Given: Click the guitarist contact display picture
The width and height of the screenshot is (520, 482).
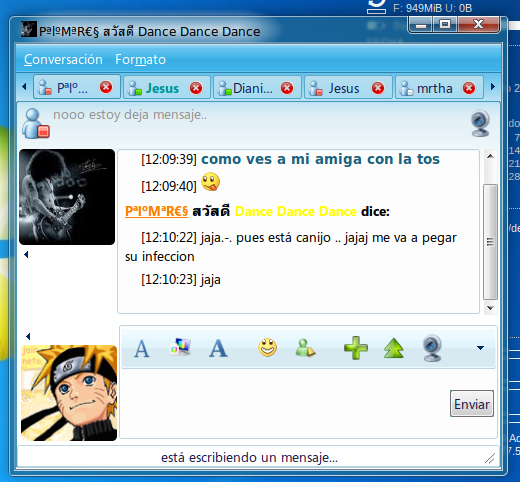Looking at the screenshot, I should click(x=67, y=197).
